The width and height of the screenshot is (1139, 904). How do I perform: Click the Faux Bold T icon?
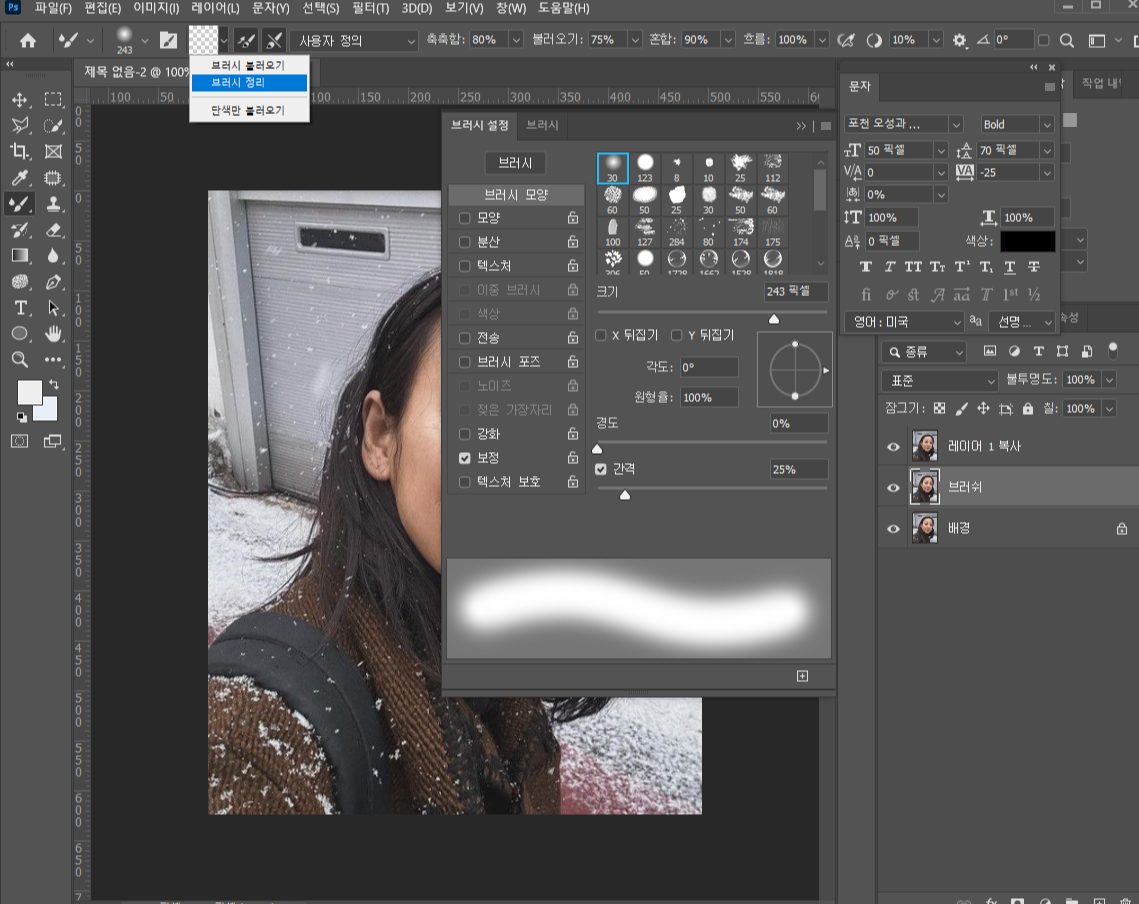pyautogui.click(x=866, y=267)
